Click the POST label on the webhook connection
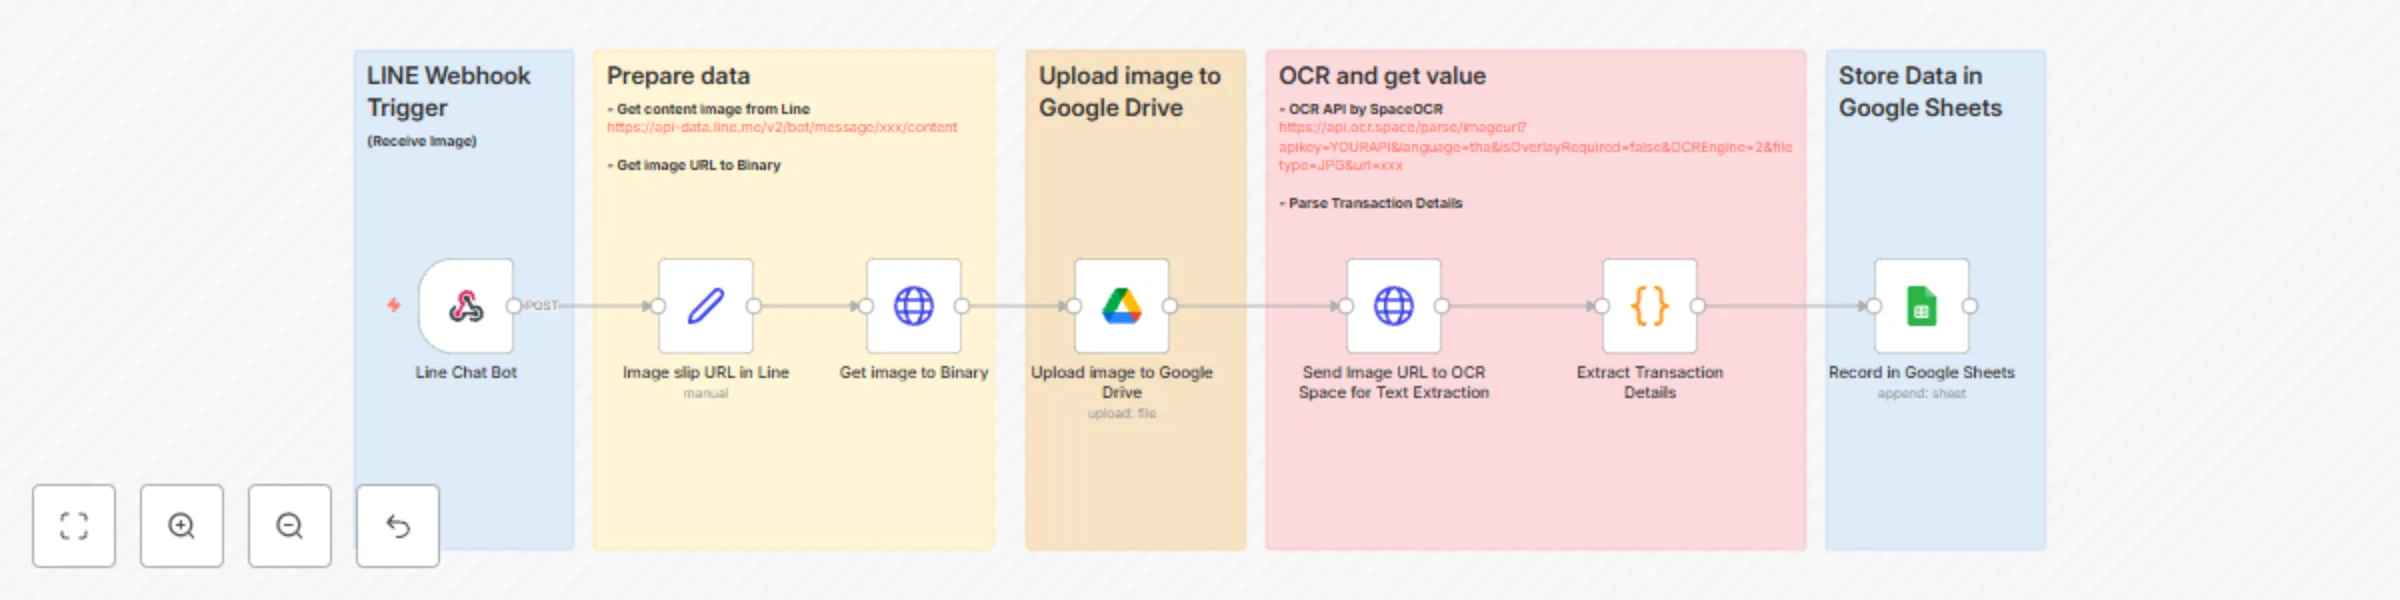This screenshot has height=600, width=2400. point(541,306)
